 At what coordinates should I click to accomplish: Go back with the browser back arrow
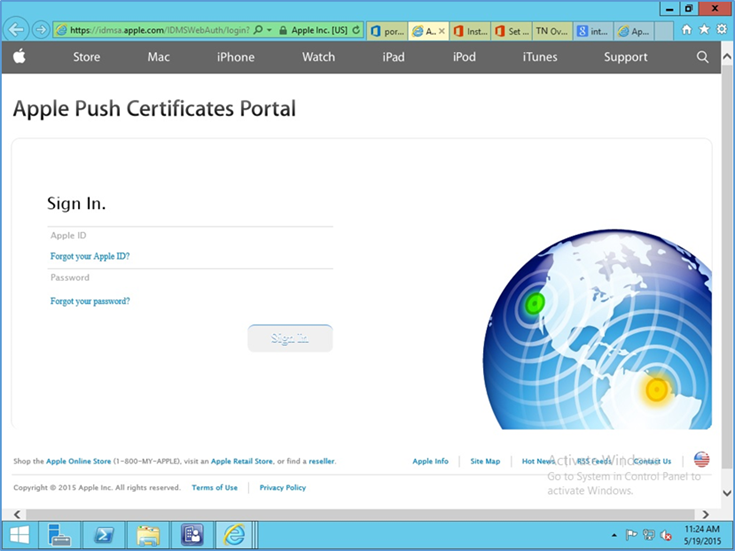coord(16,30)
